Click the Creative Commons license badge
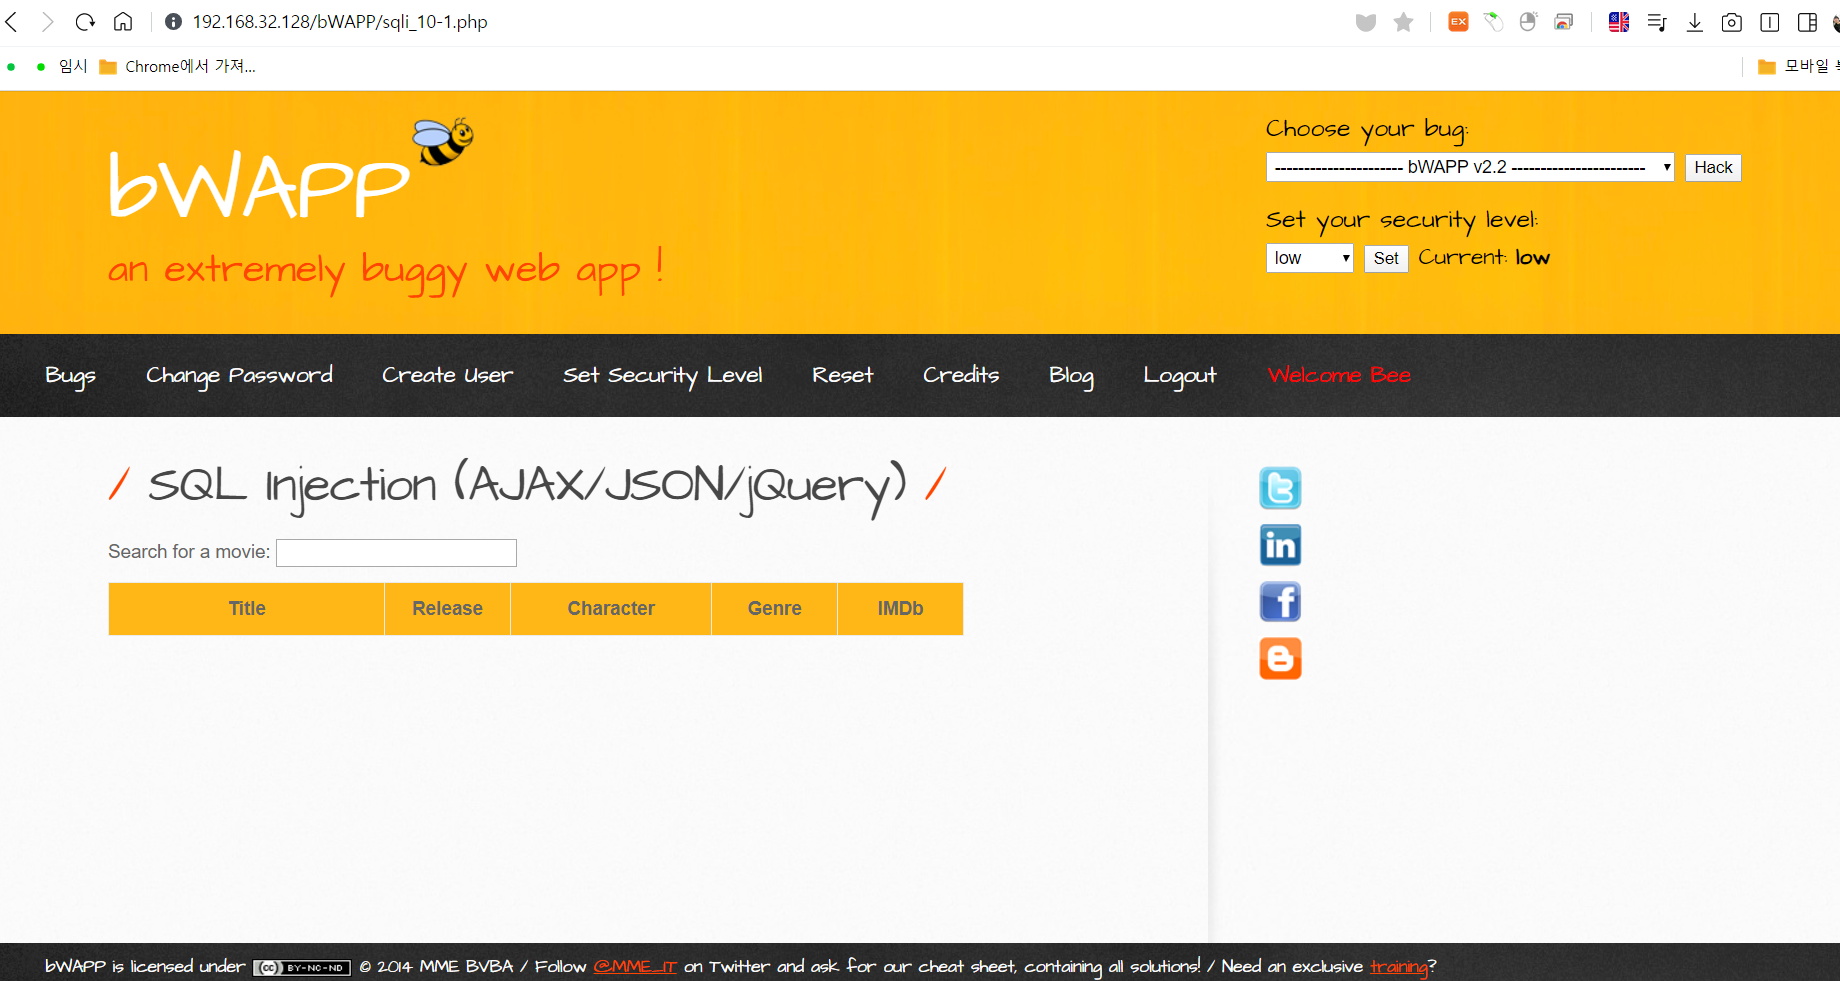The image size is (1840, 981). tap(302, 967)
